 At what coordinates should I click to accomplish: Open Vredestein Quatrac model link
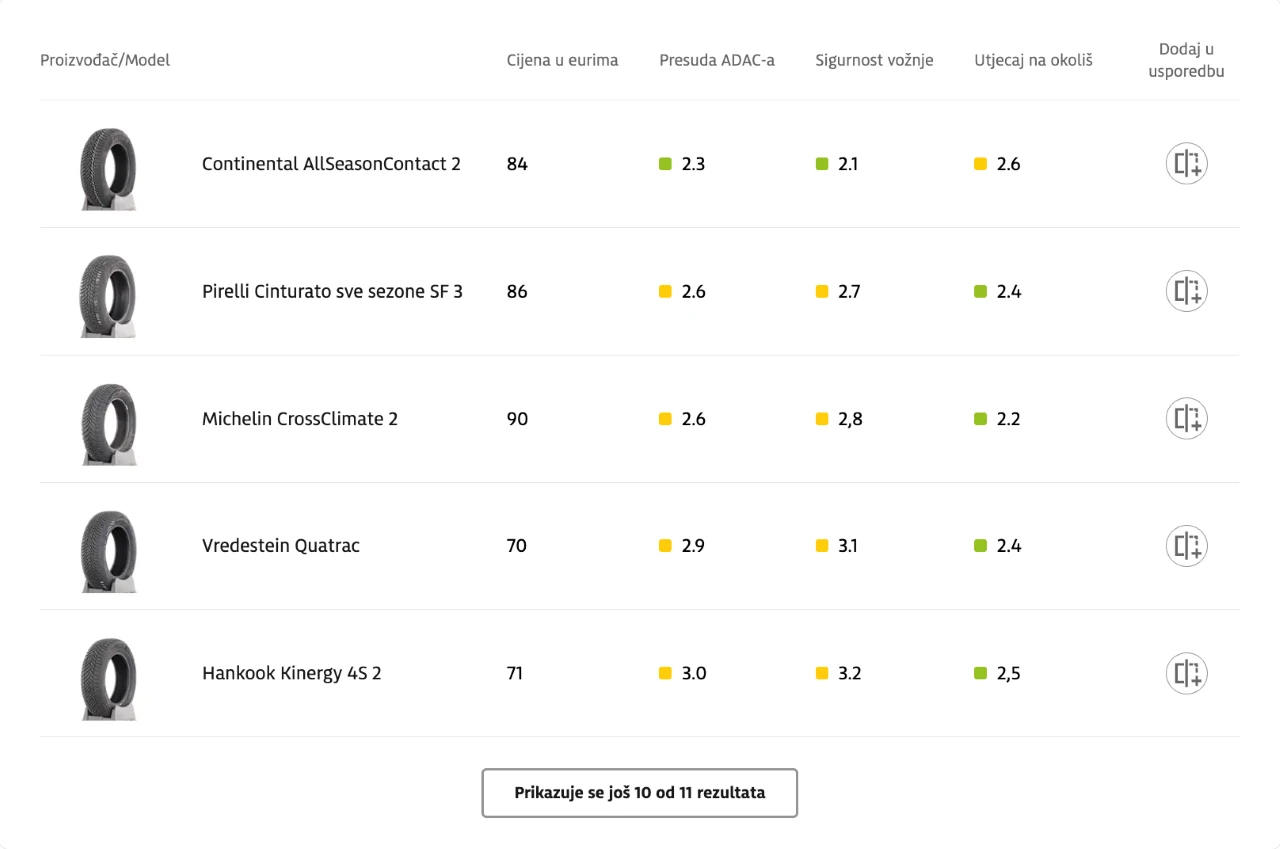(x=281, y=546)
